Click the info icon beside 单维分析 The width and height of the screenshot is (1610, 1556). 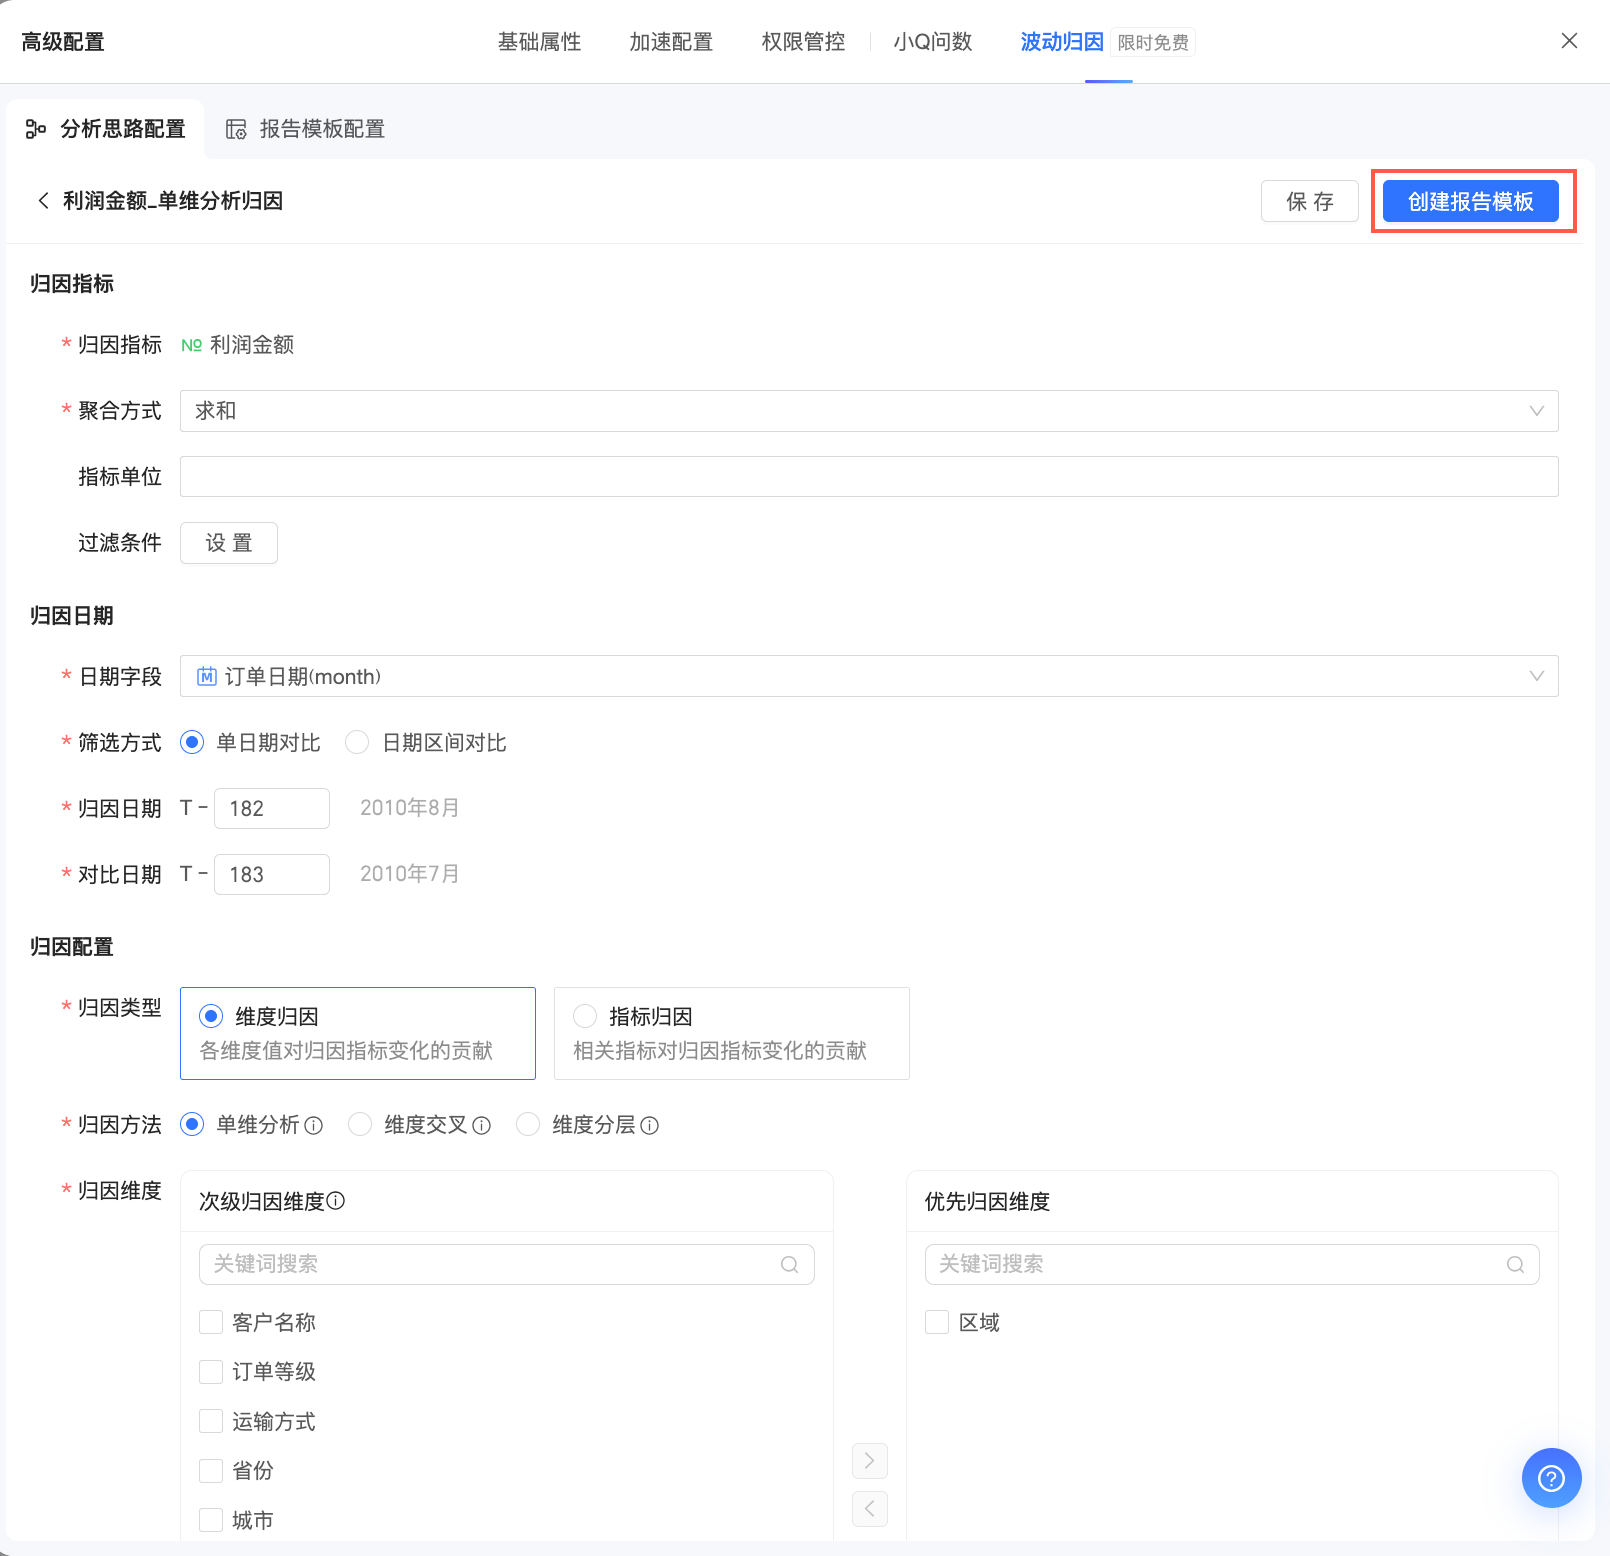tap(313, 1125)
